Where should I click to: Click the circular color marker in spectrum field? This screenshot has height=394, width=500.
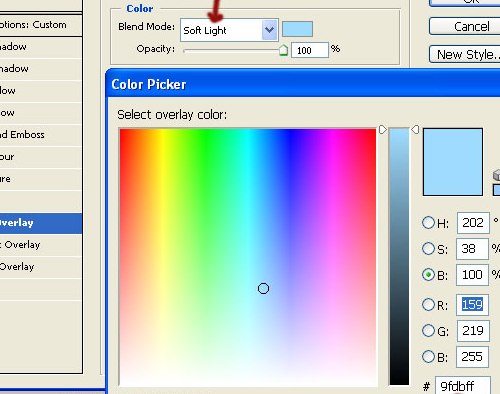(x=263, y=288)
